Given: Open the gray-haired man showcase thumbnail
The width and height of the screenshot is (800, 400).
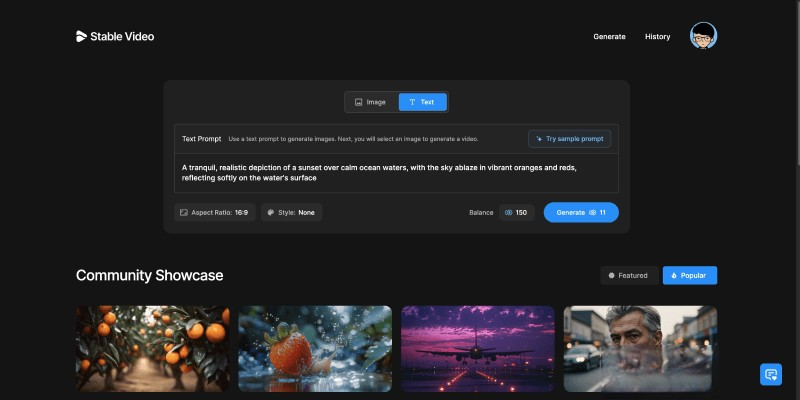Looking at the screenshot, I should [x=640, y=348].
